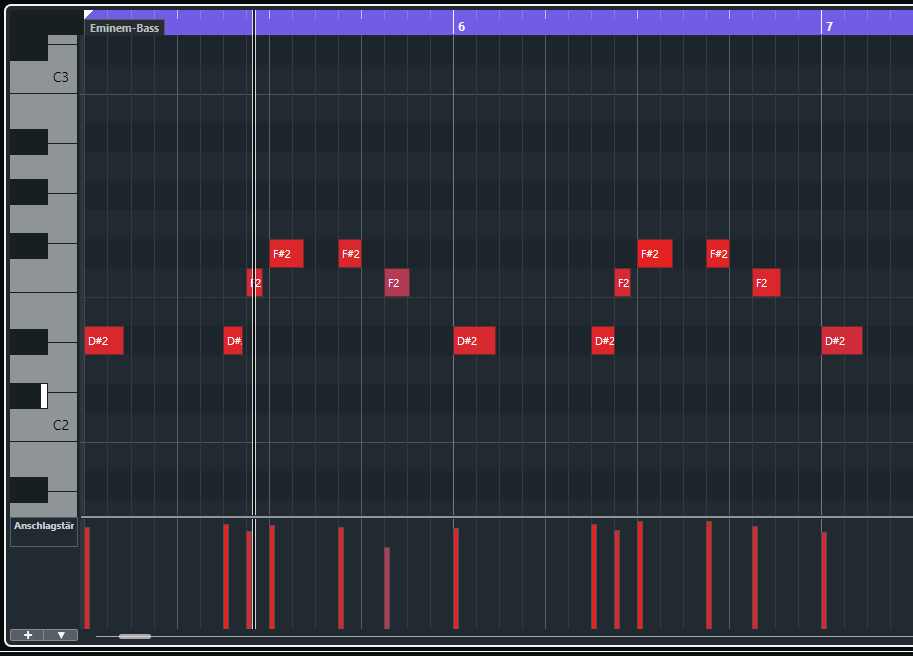This screenshot has height=656, width=913.
Task: Select the first F#2 note after the playhead
Action: tap(286, 254)
